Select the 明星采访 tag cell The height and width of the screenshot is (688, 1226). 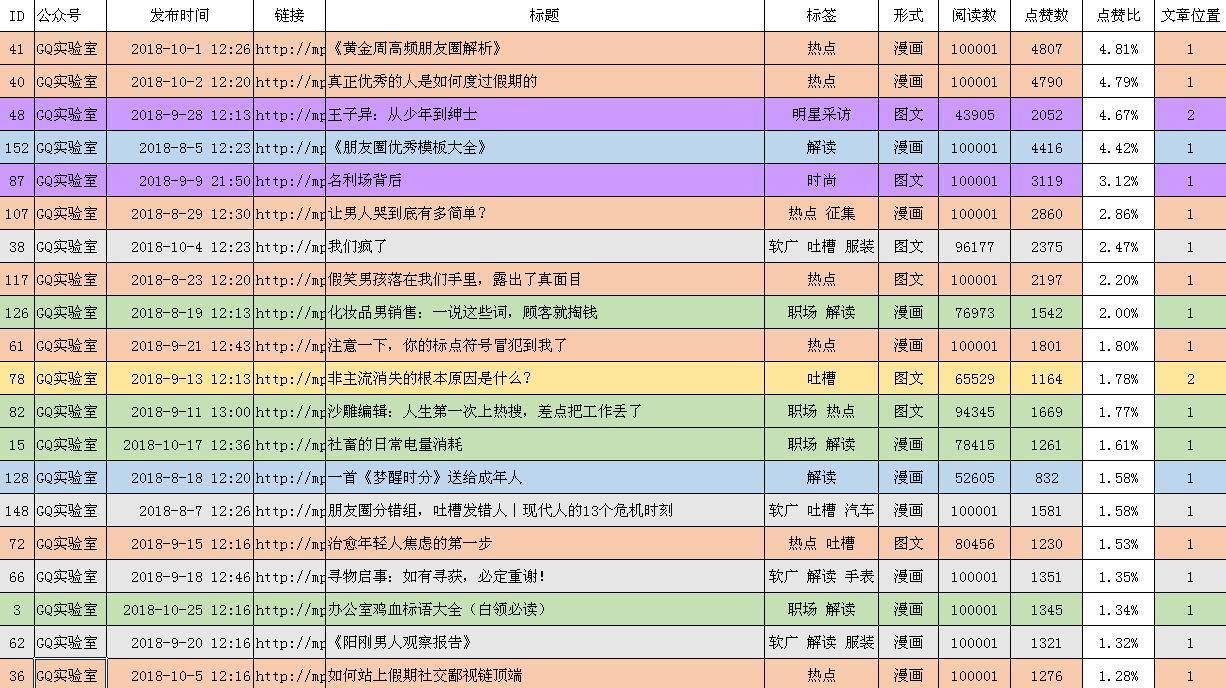(822, 114)
